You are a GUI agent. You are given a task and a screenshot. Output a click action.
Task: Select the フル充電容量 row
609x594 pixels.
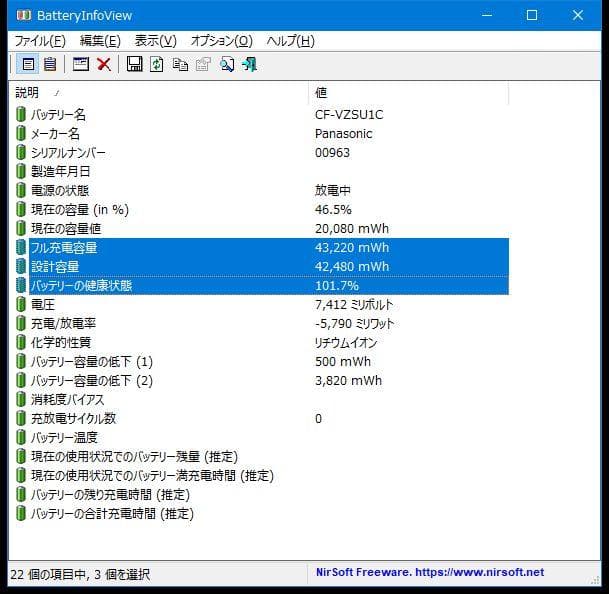262,247
